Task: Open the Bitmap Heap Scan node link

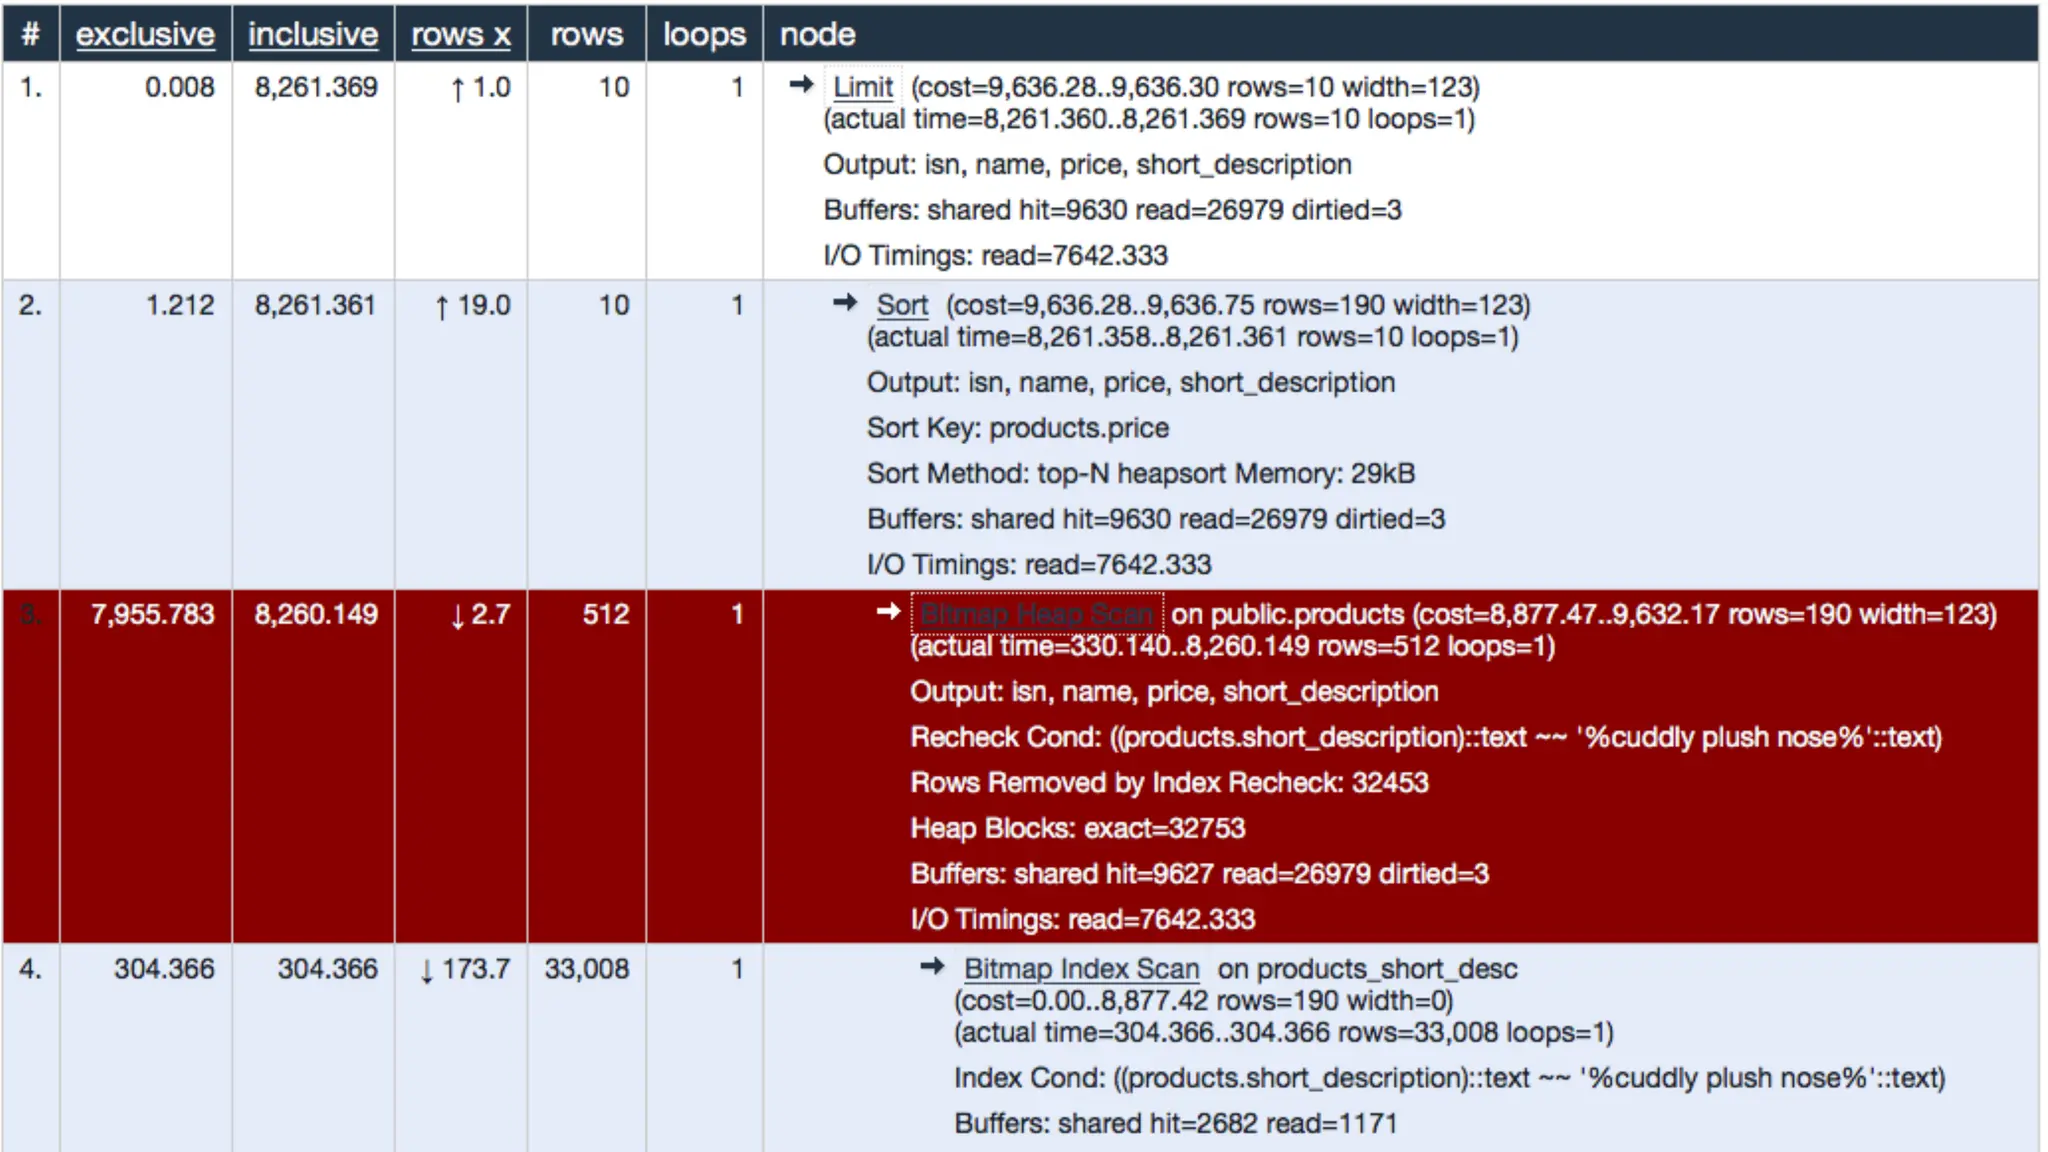Action: [x=1036, y=615]
